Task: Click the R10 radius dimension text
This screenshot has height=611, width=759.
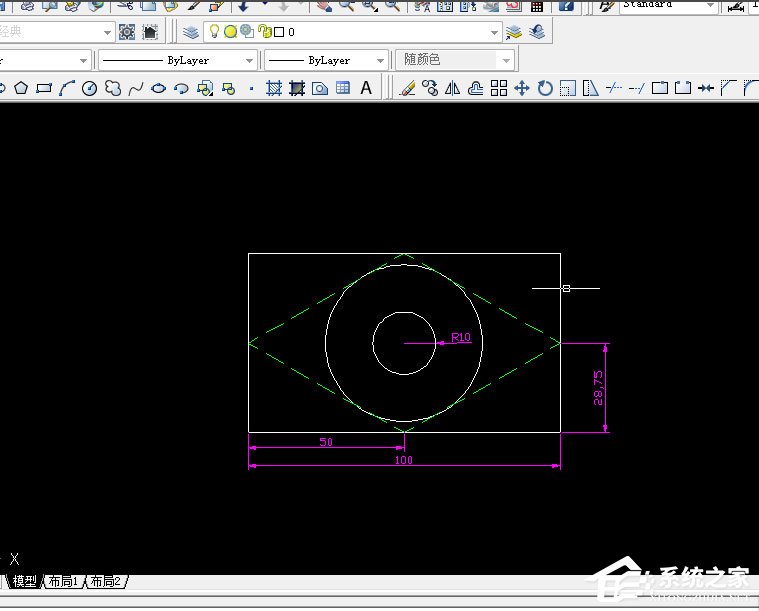Action: pyautogui.click(x=460, y=337)
